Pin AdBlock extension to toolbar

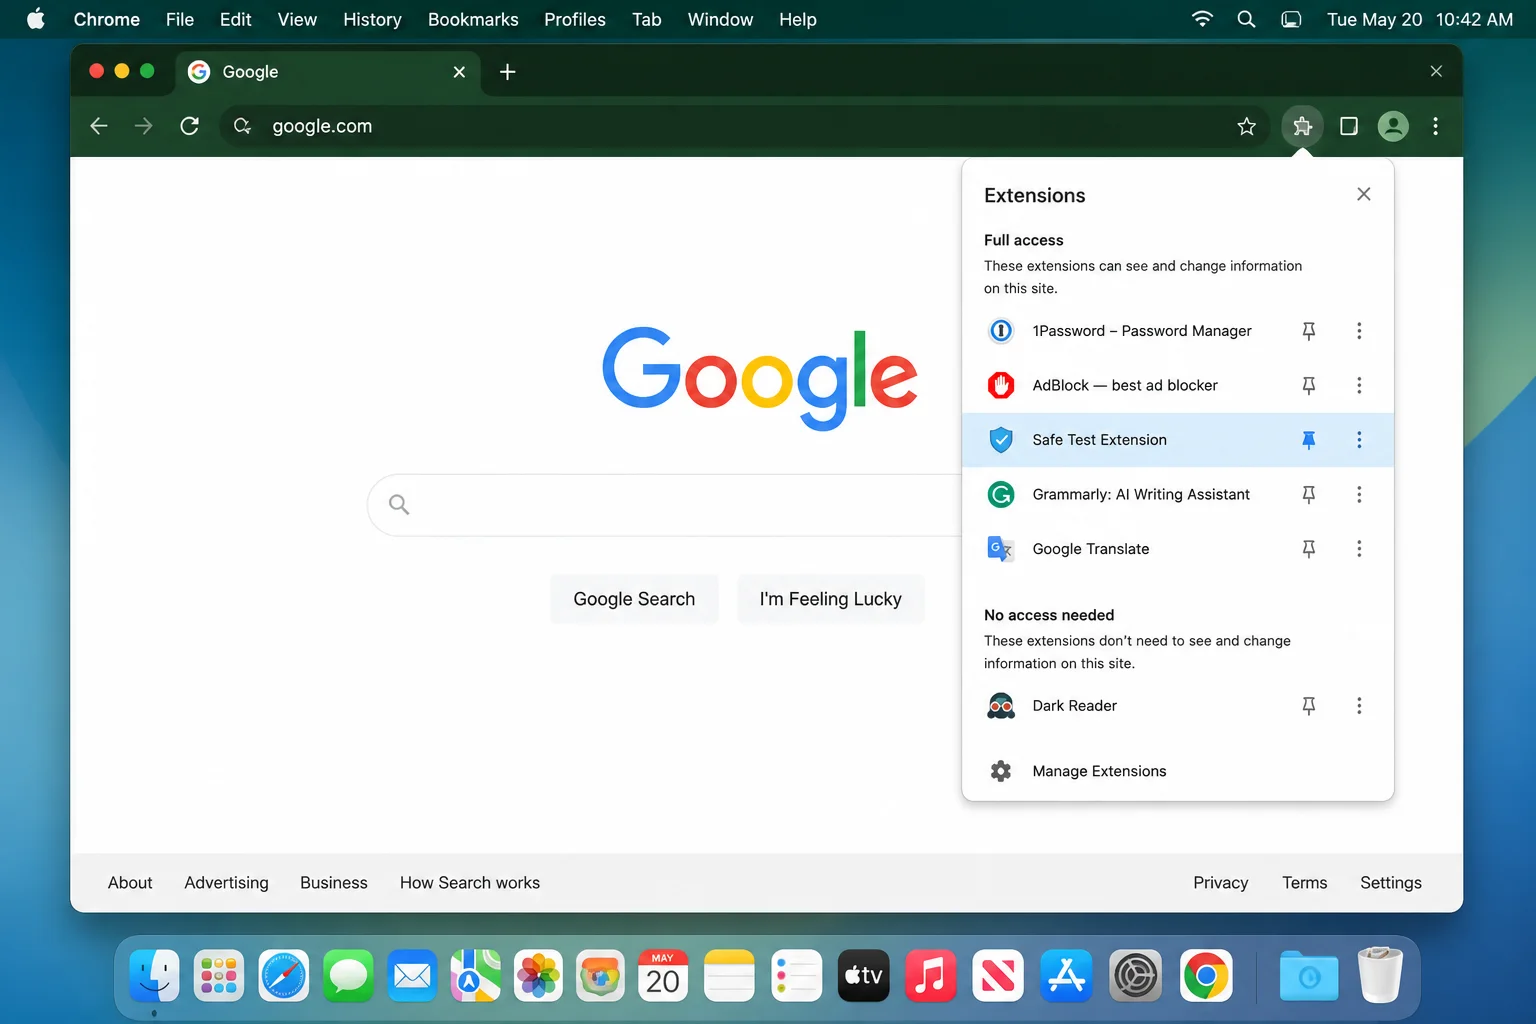pyautogui.click(x=1308, y=385)
